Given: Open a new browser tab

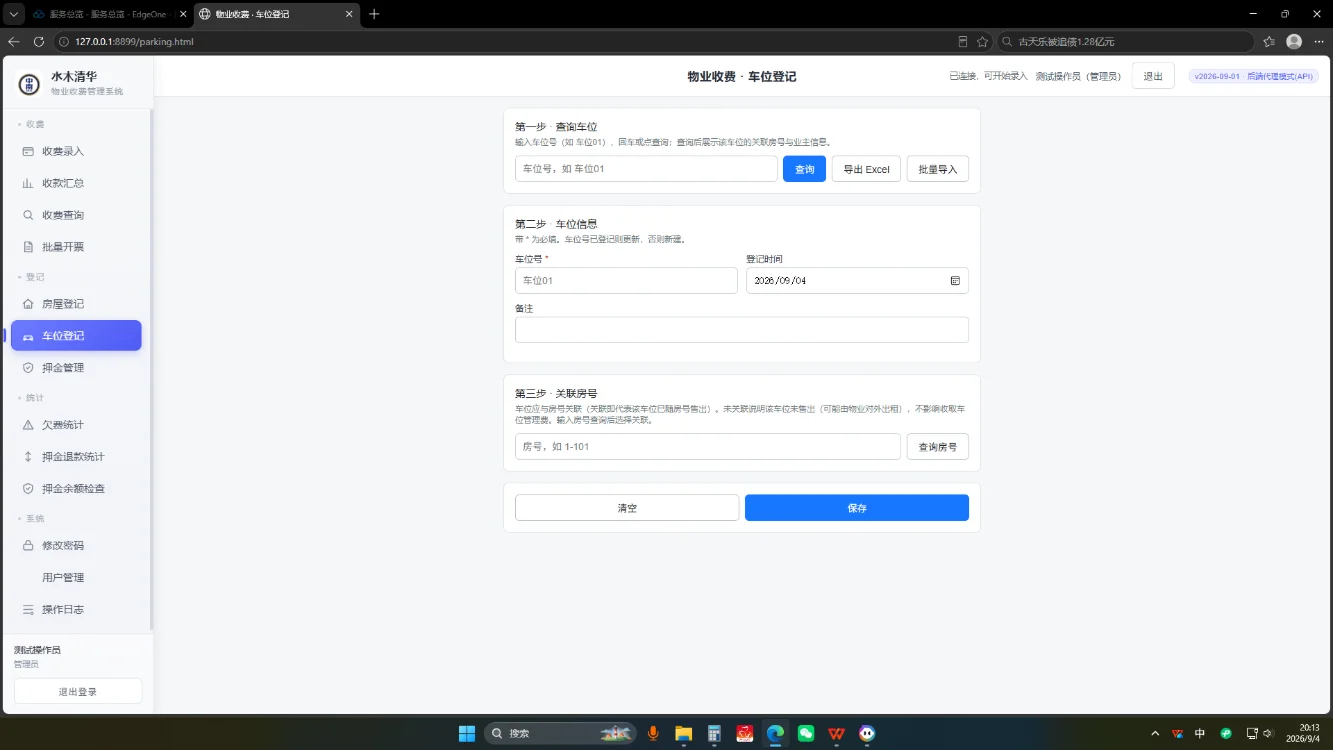Looking at the screenshot, I should pyautogui.click(x=374, y=14).
